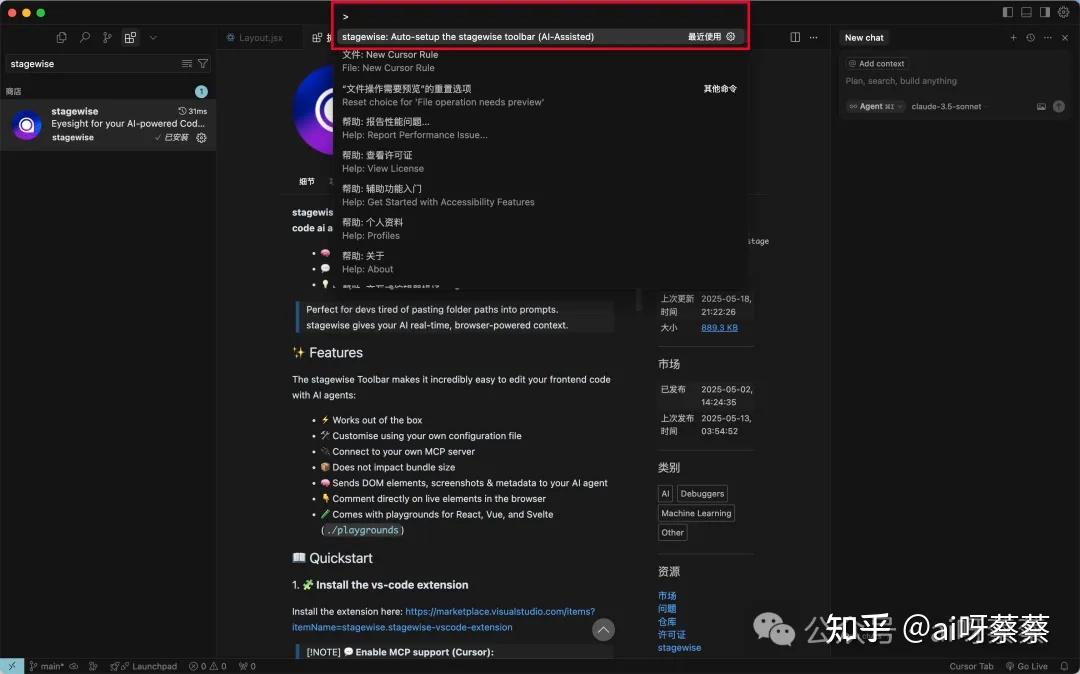Click the scroll-to-top arrow button
This screenshot has width=1080, height=674.
tap(603, 629)
